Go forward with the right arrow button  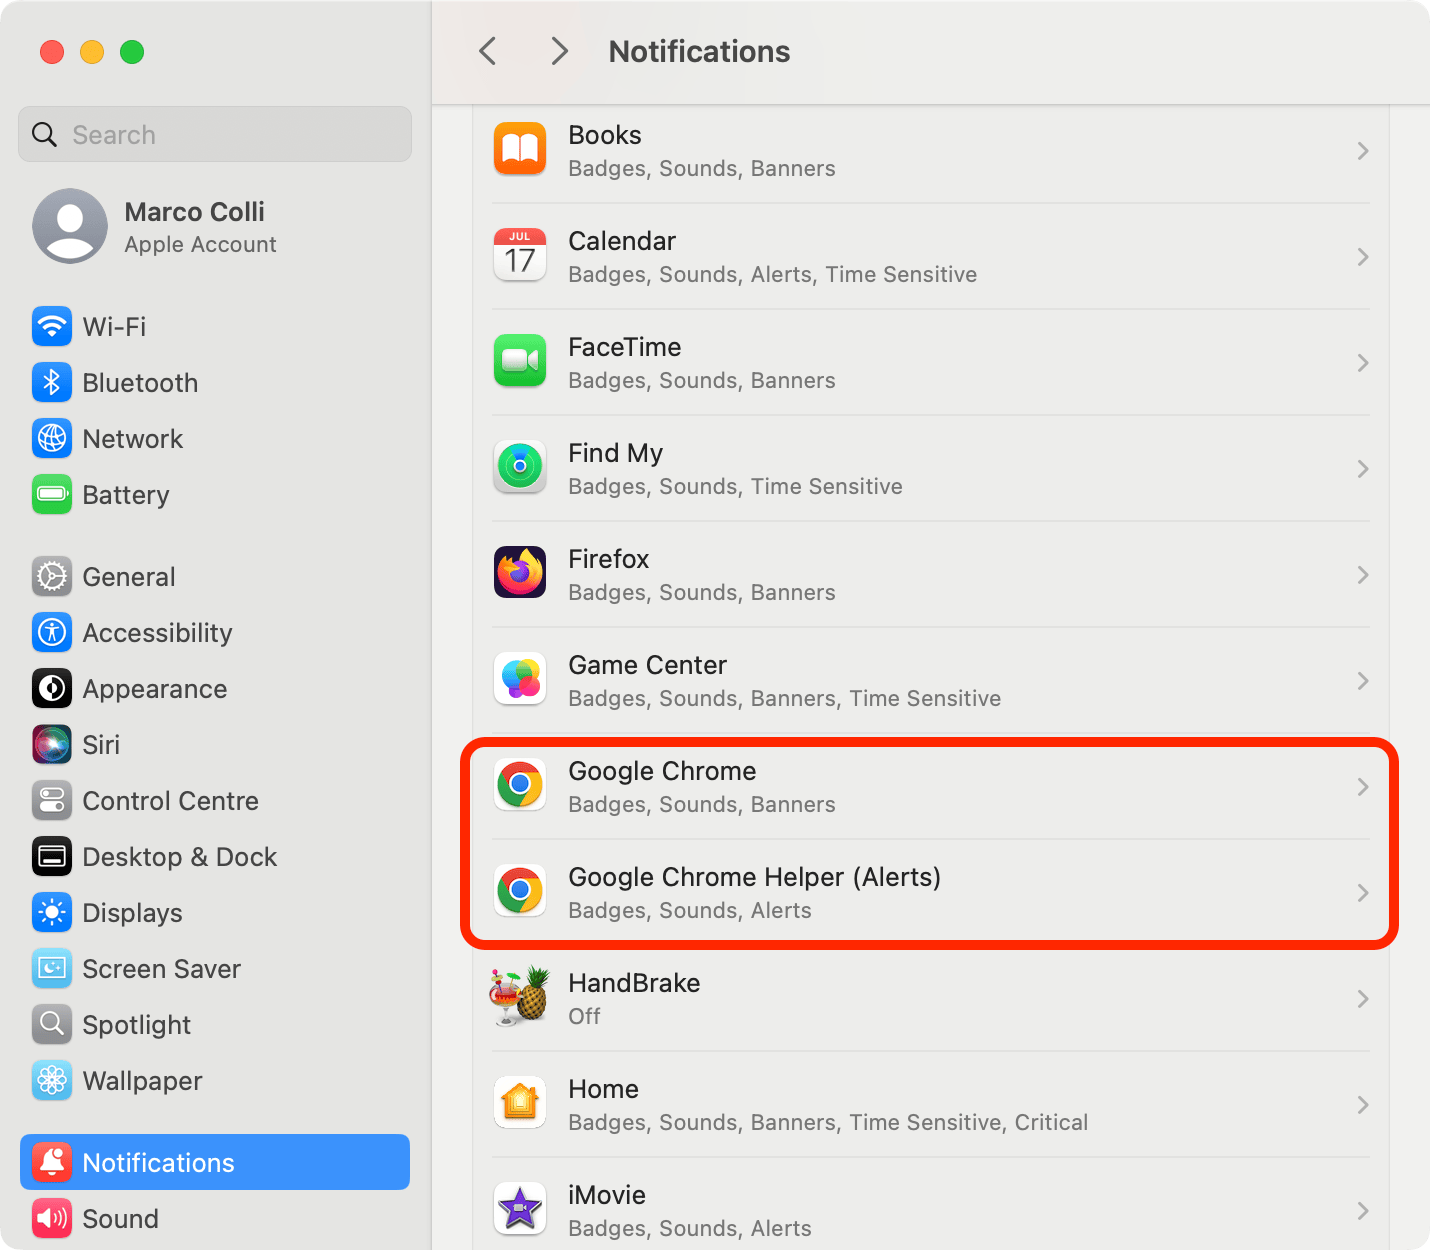point(560,51)
